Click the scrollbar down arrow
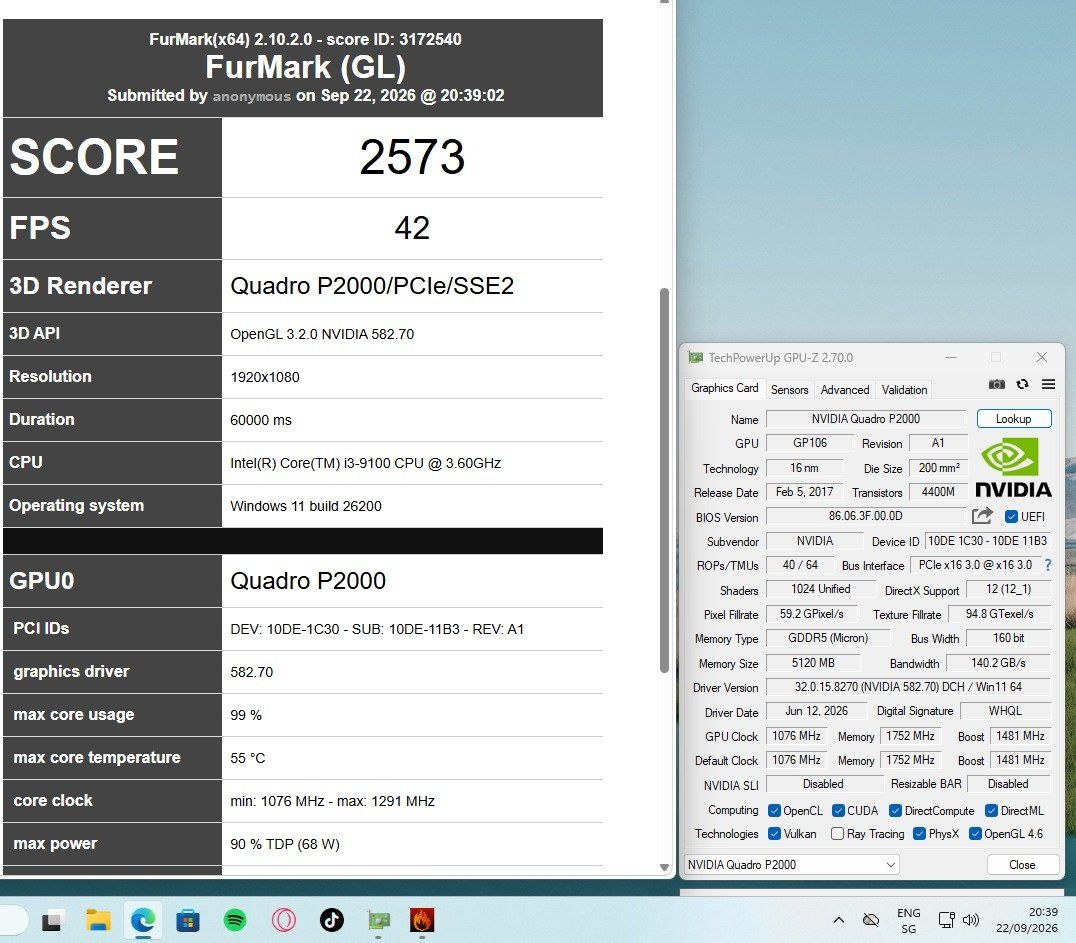Screen dimensions: 1076x943 point(664,868)
